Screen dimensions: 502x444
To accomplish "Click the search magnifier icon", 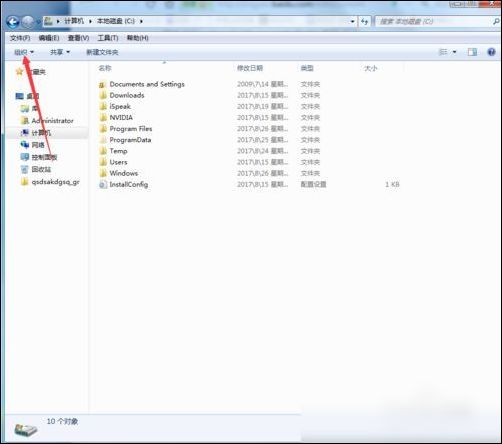I will 496,22.
